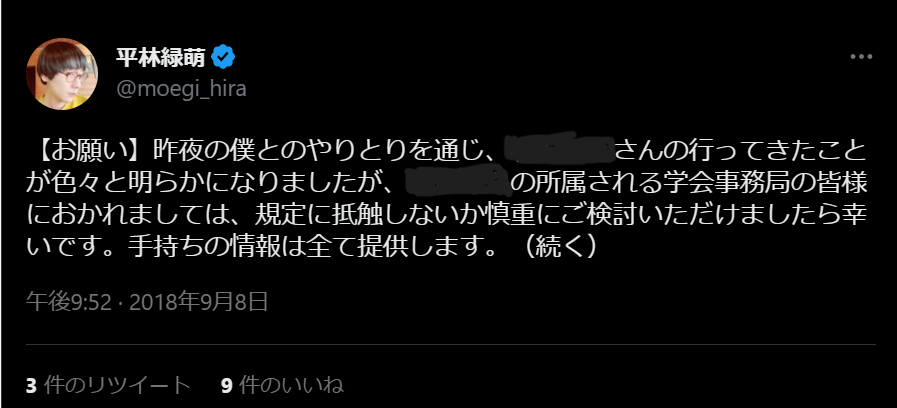Open the 平林緑萌 display name profile link

[161, 57]
